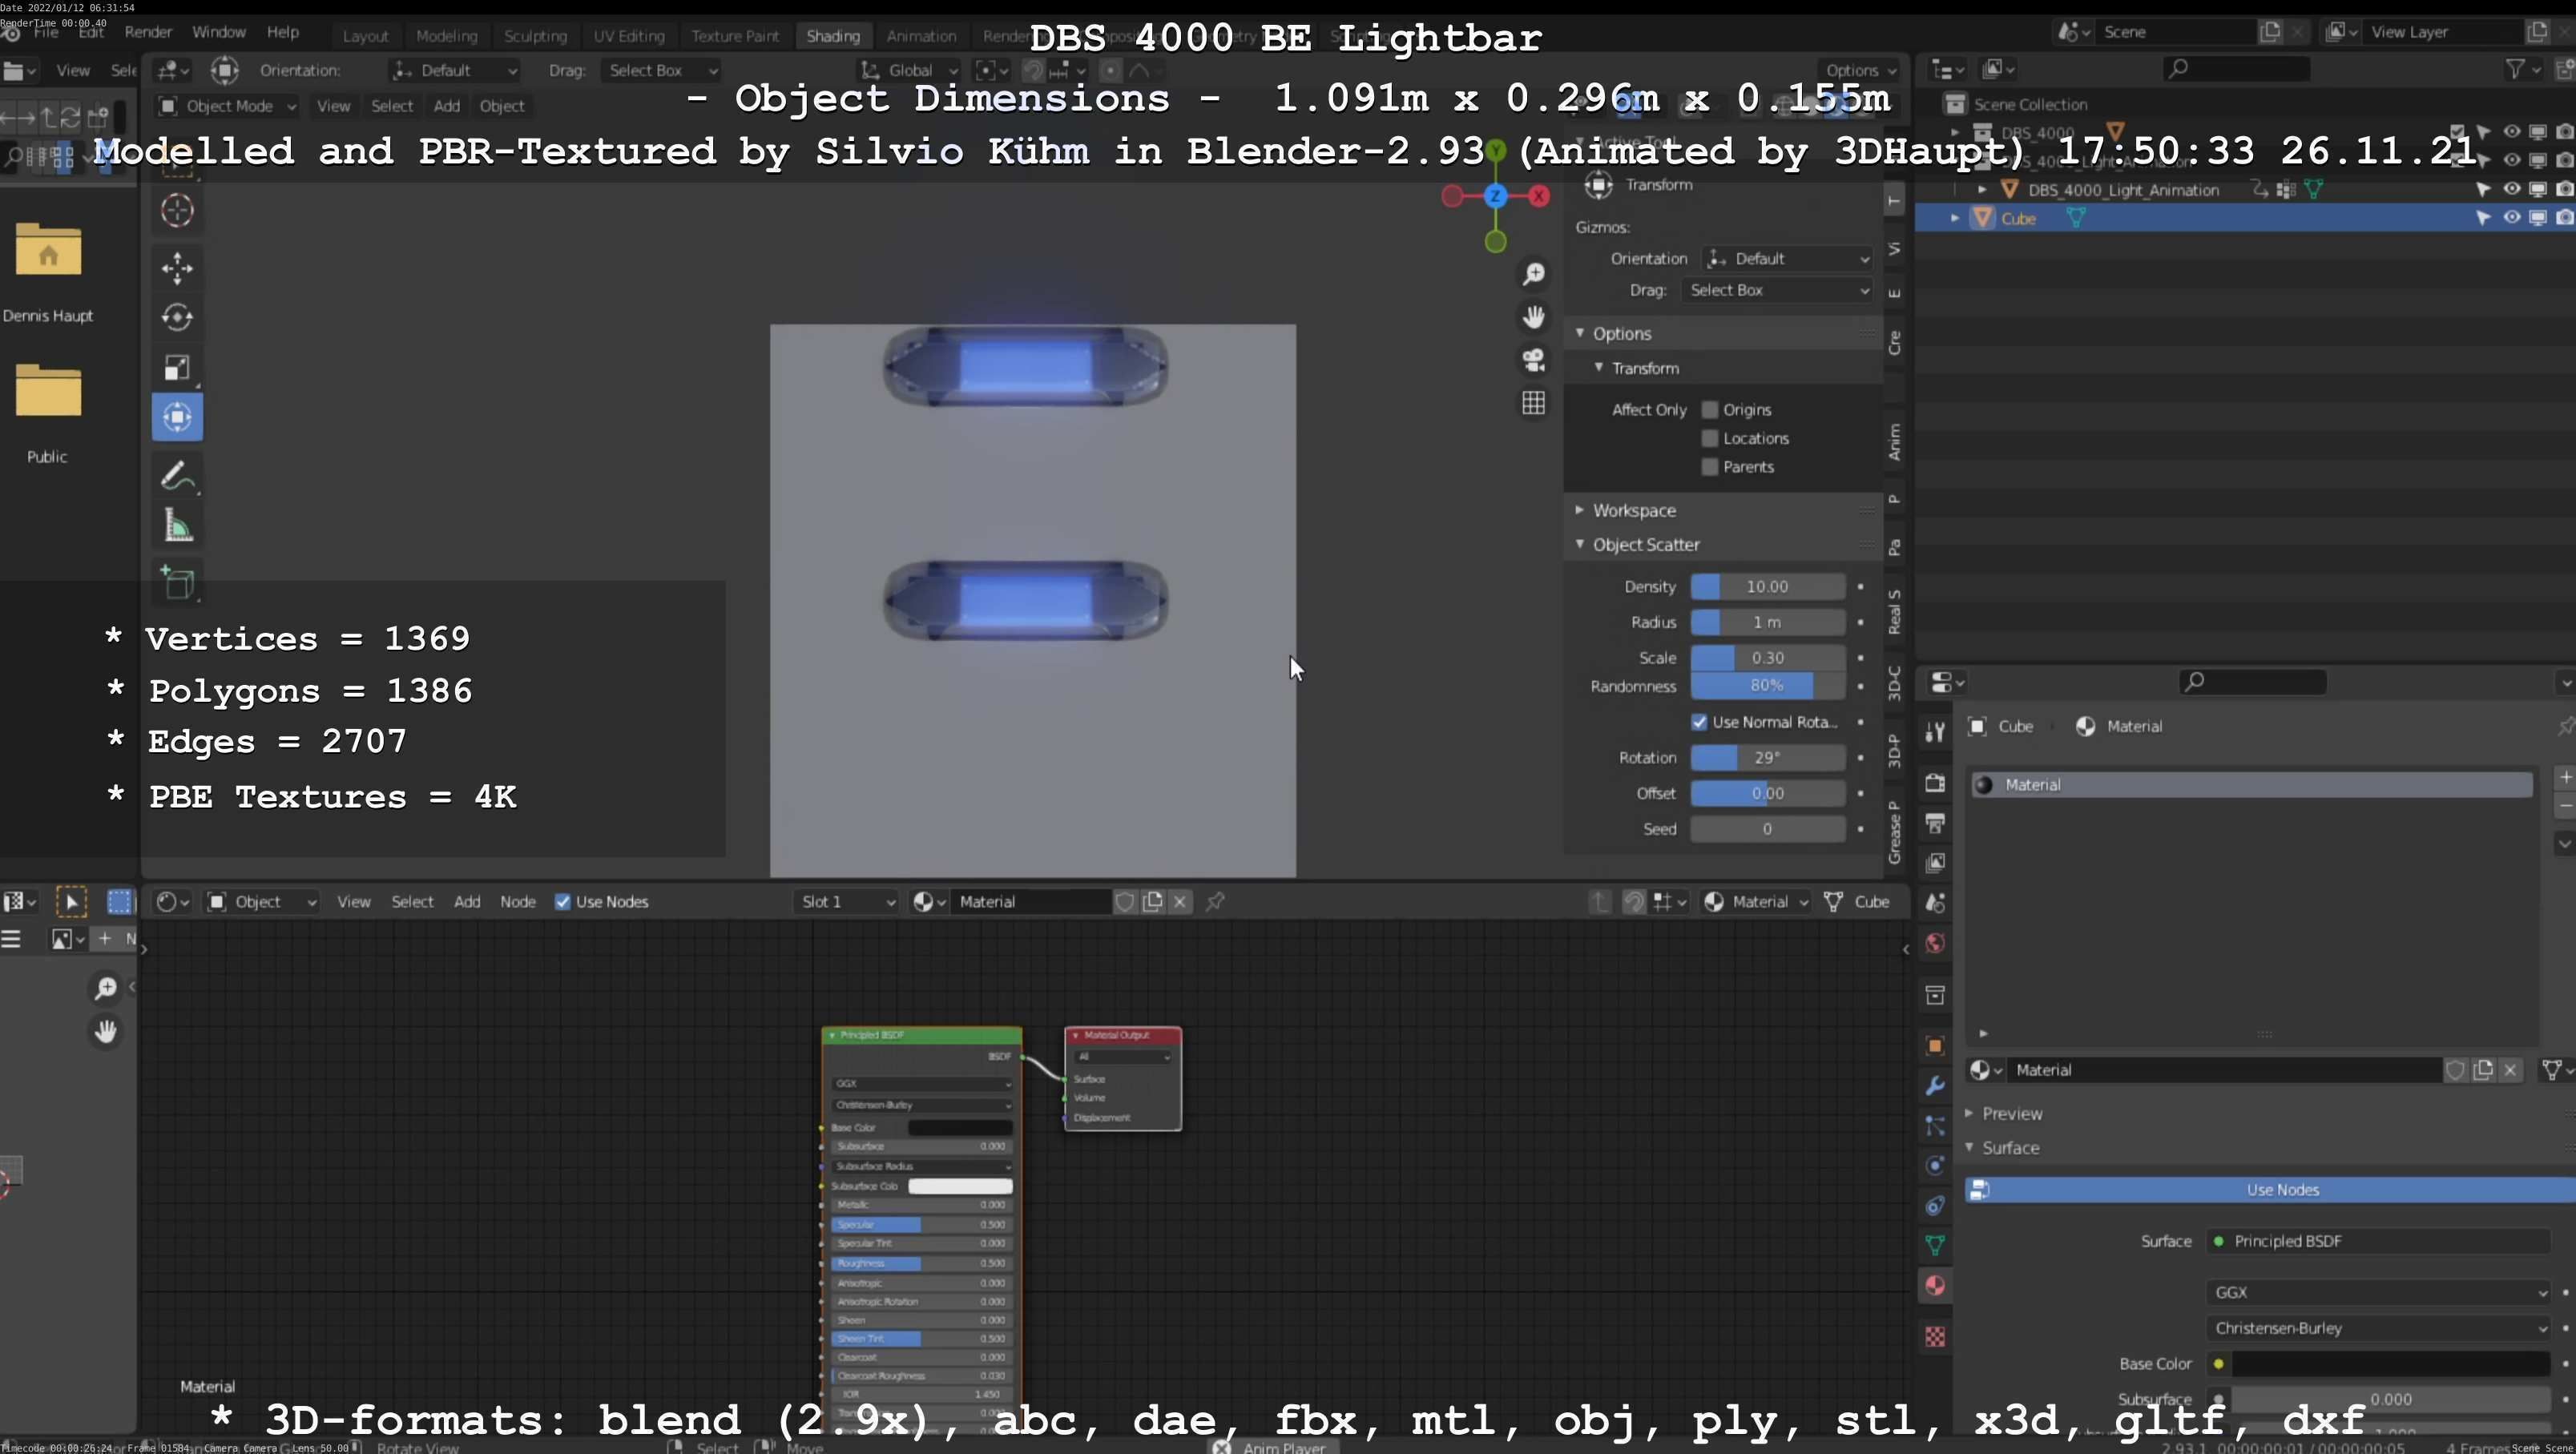2576x1454 pixels.
Task: Open the Render properties tab icon
Action: [1935, 782]
